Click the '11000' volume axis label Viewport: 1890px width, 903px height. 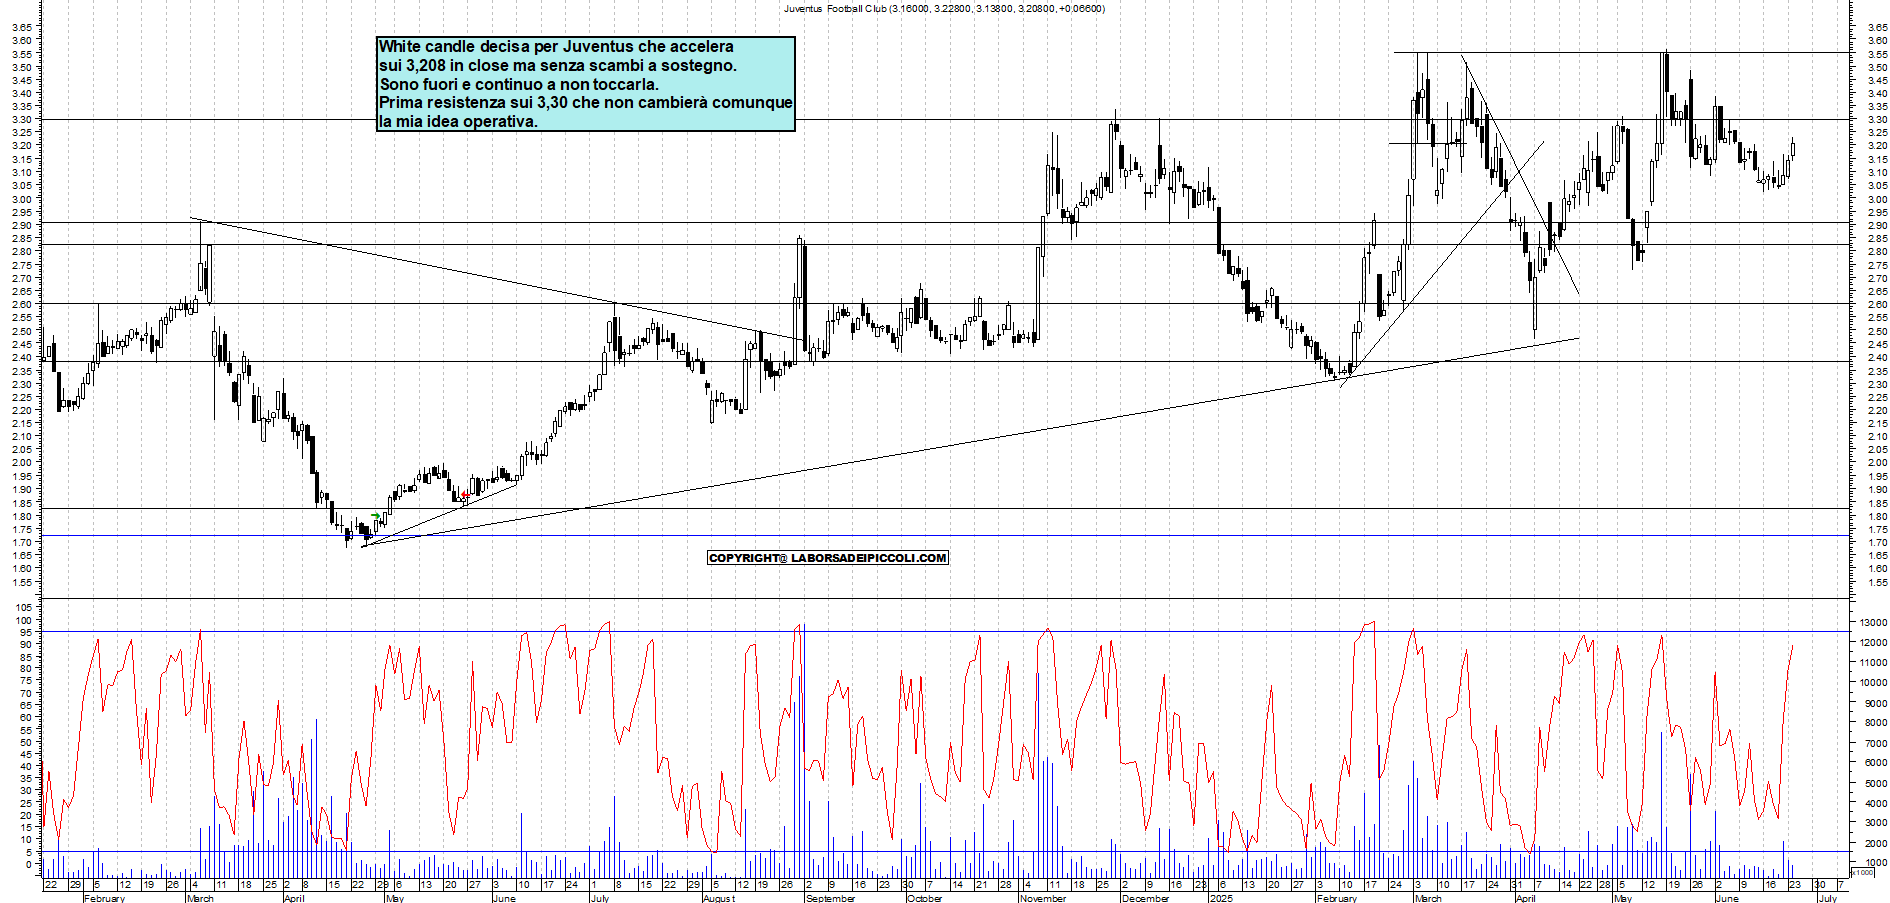coord(1873,663)
